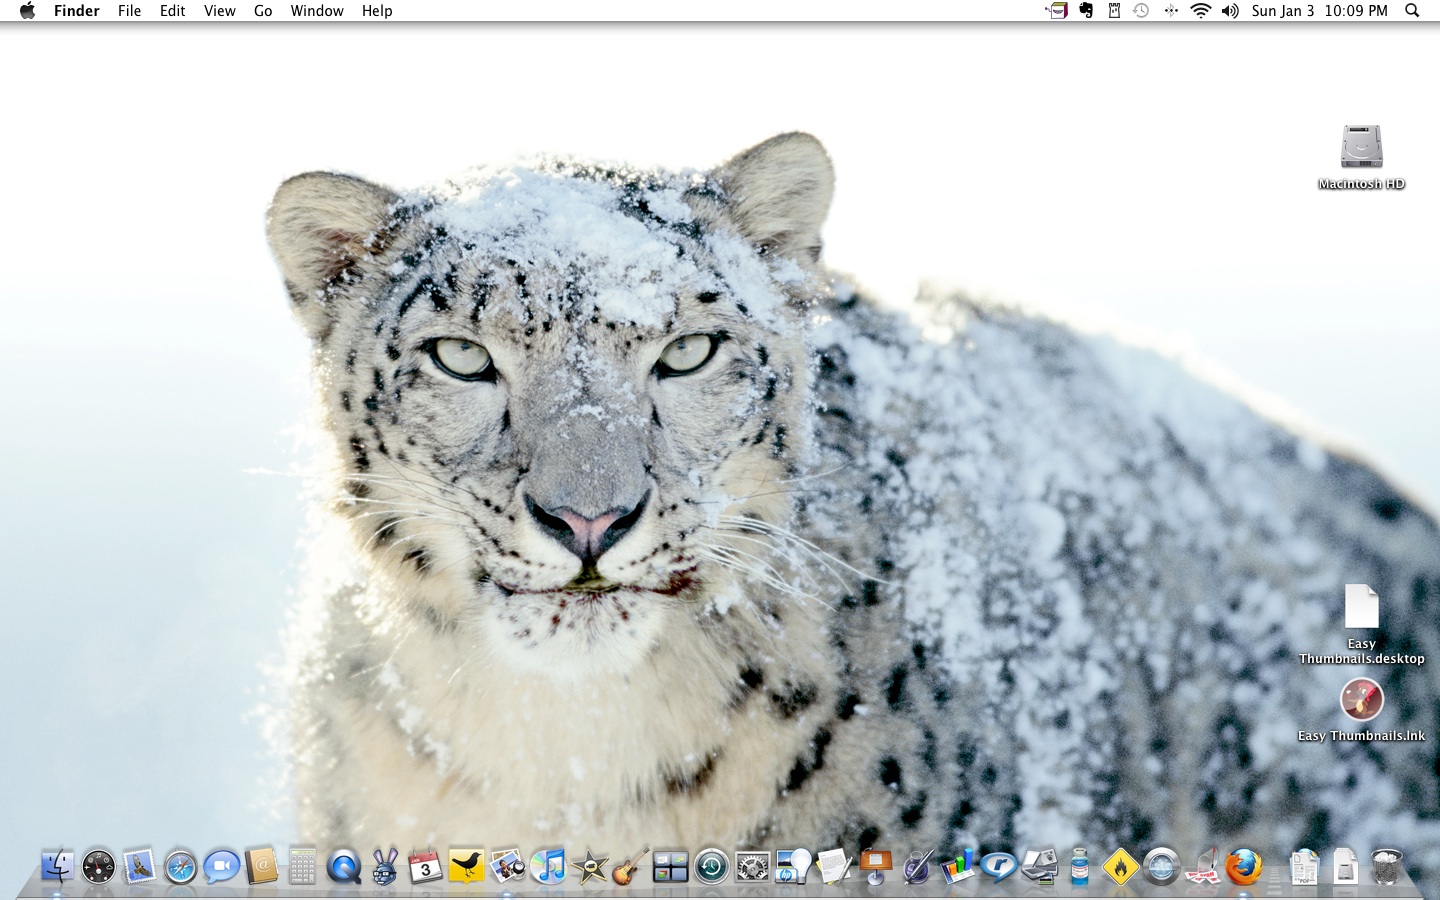Open the volume control in menu bar
The height and width of the screenshot is (900, 1440).
[1230, 11]
